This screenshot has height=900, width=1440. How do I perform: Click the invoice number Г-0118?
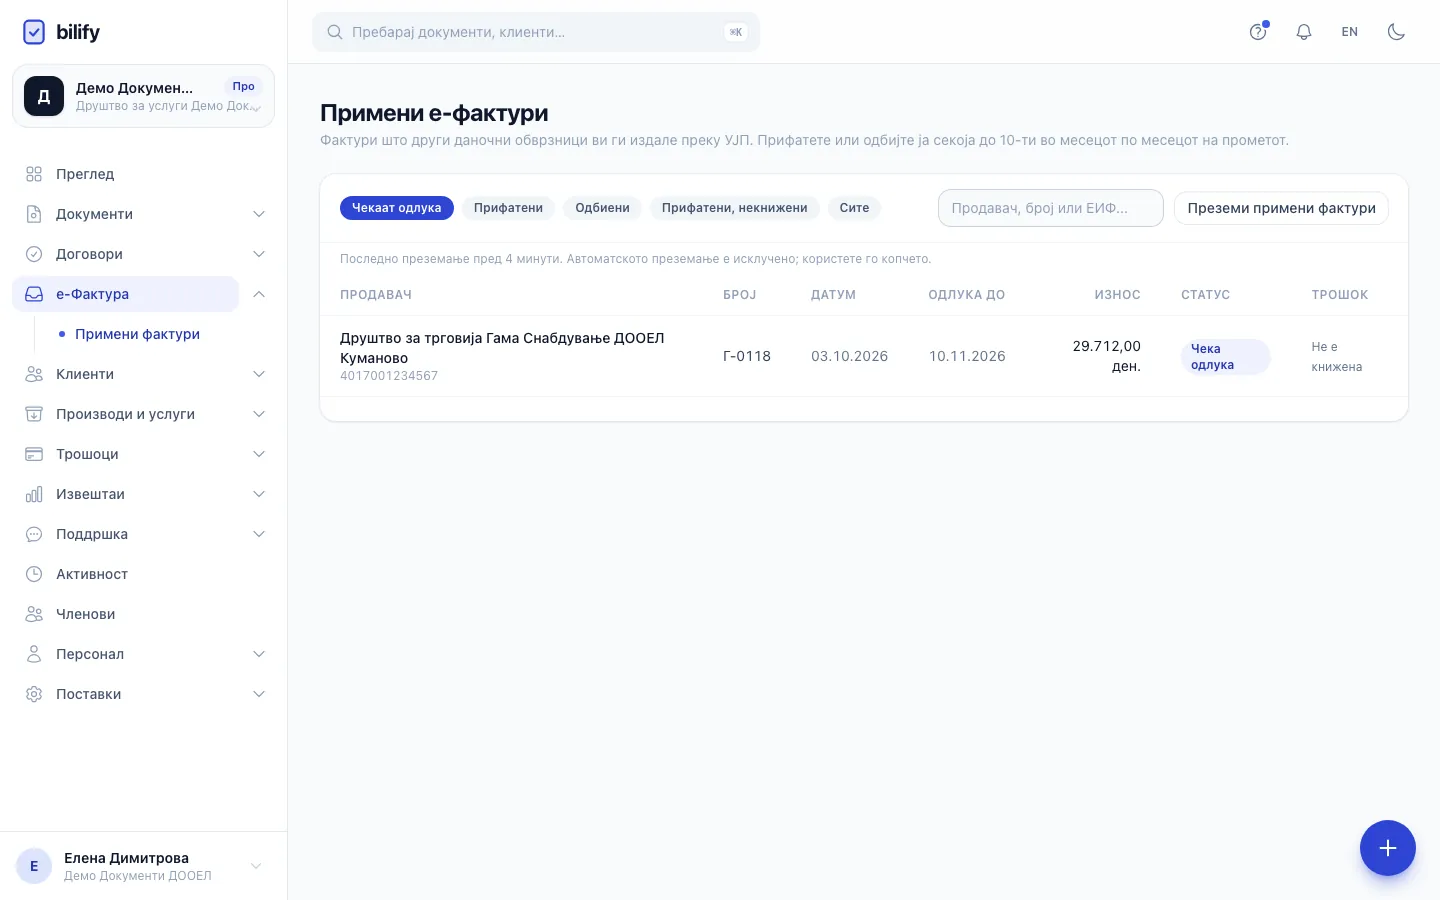(x=747, y=356)
